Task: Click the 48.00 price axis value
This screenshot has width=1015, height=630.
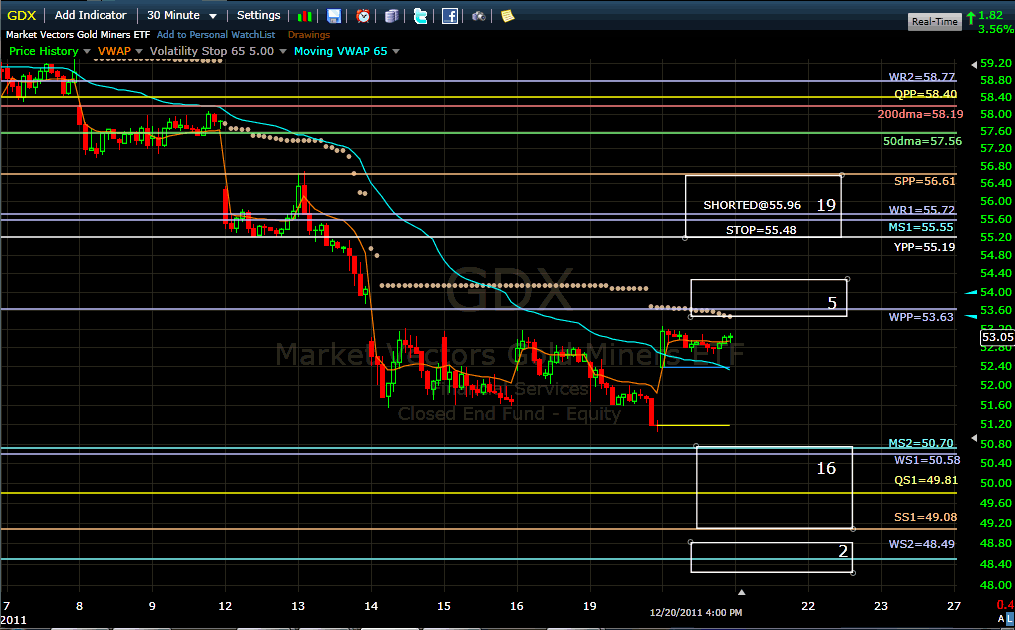Action: 996,585
